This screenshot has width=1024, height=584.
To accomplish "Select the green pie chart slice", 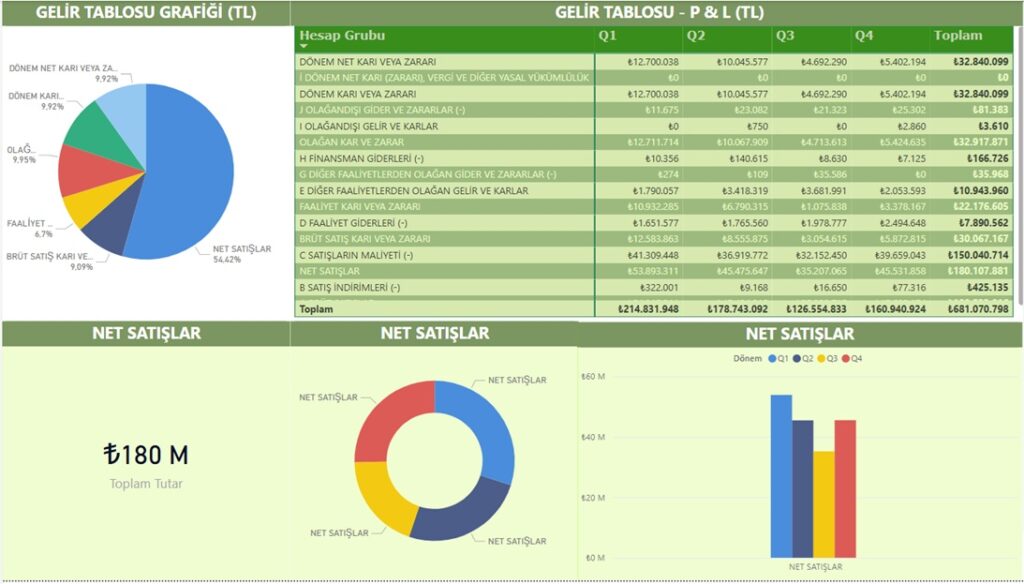I will pyautogui.click(x=91, y=123).
